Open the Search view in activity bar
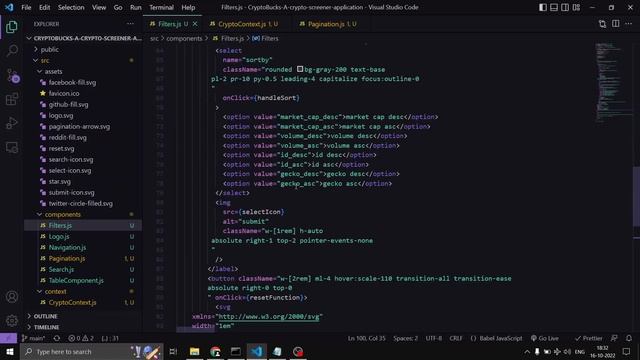Screen dimensions: 640x360 (12, 51)
